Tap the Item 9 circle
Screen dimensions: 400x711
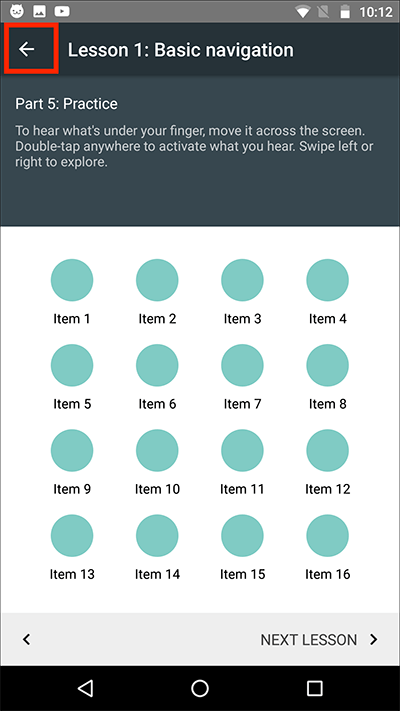(72, 450)
